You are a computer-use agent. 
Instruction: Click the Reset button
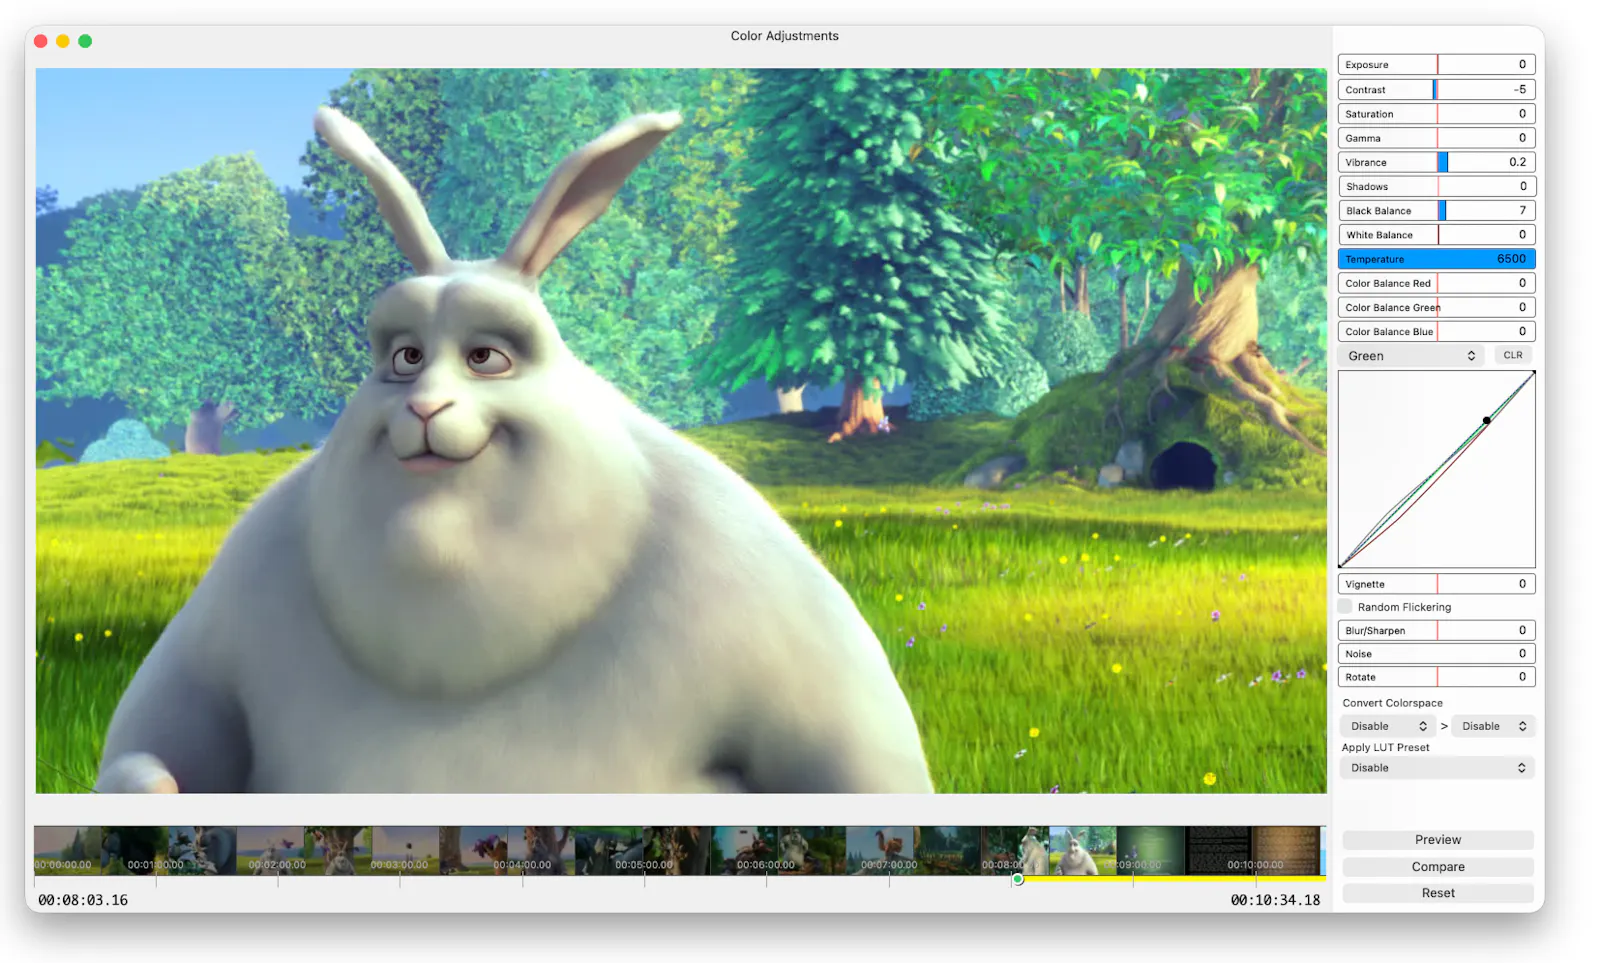click(x=1438, y=893)
